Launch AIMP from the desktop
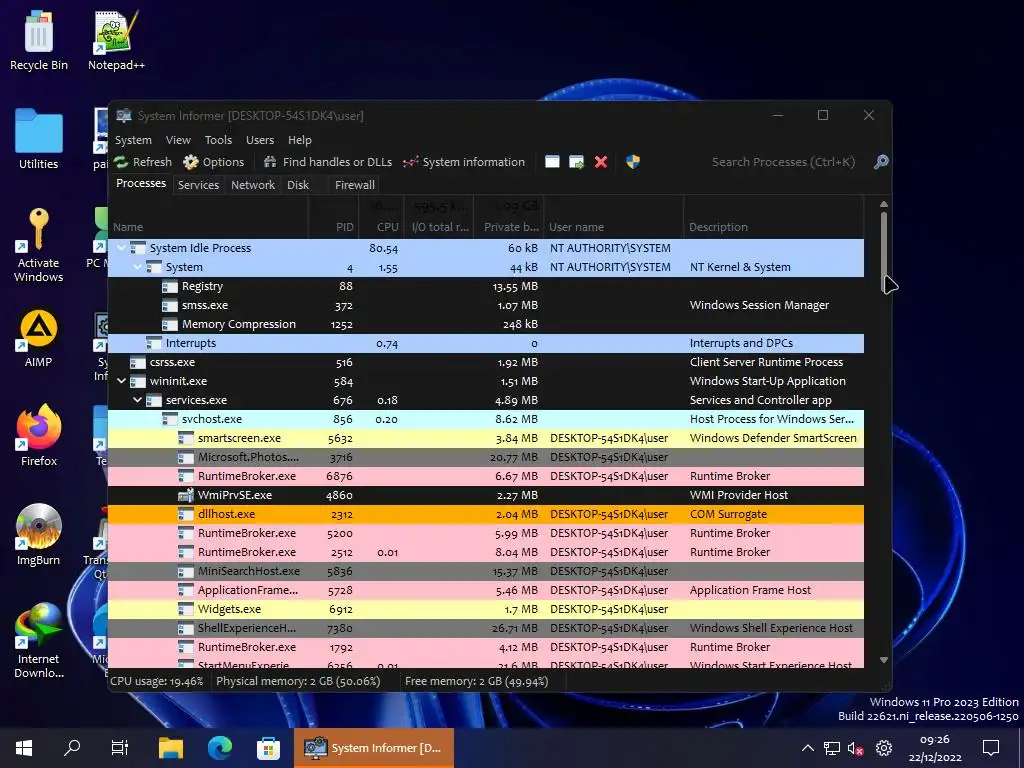This screenshot has height=768, width=1024. [x=39, y=338]
